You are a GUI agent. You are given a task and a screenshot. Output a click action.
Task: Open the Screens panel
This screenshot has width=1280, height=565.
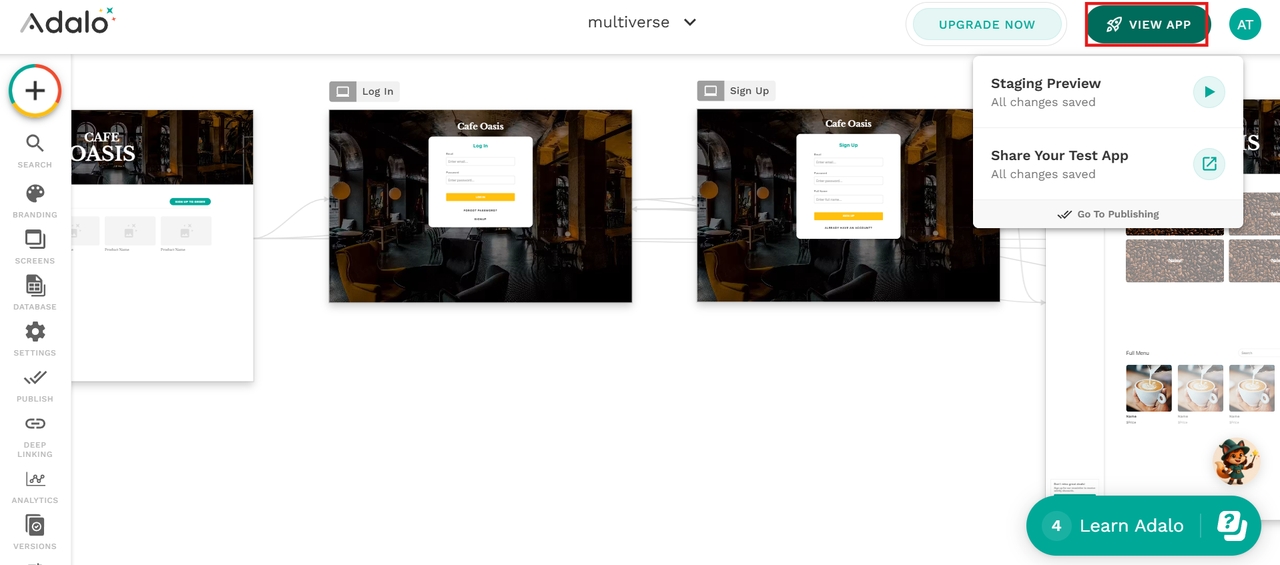pos(35,247)
